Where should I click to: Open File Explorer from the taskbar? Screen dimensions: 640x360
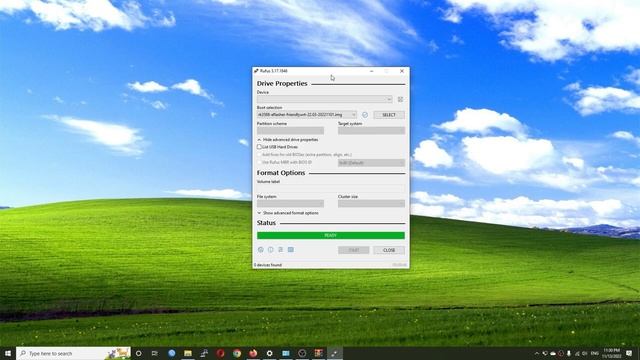point(188,353)
